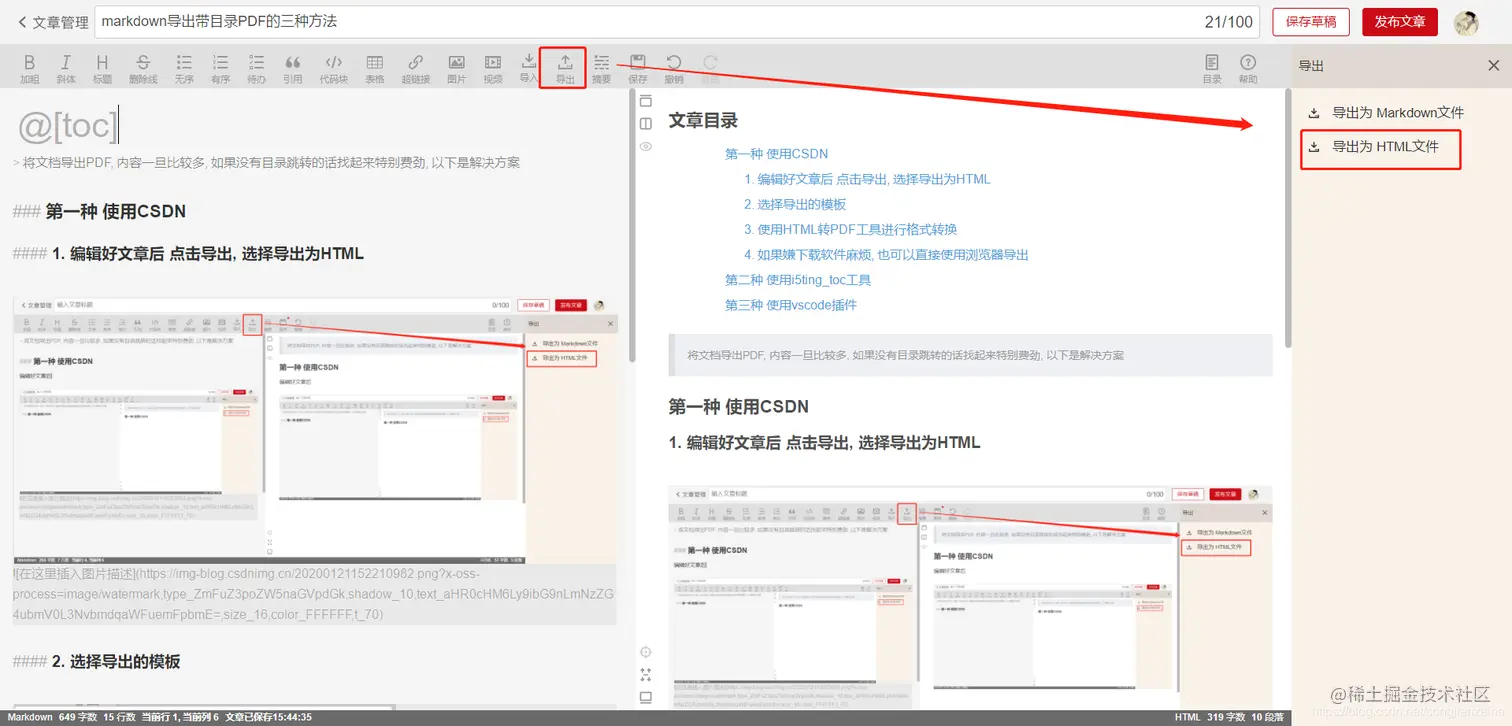The height and width of the screenshot is (726, 1512).
Task: Add a hyperlink via the 超链接 icon
Action: (x=414, y=67)
